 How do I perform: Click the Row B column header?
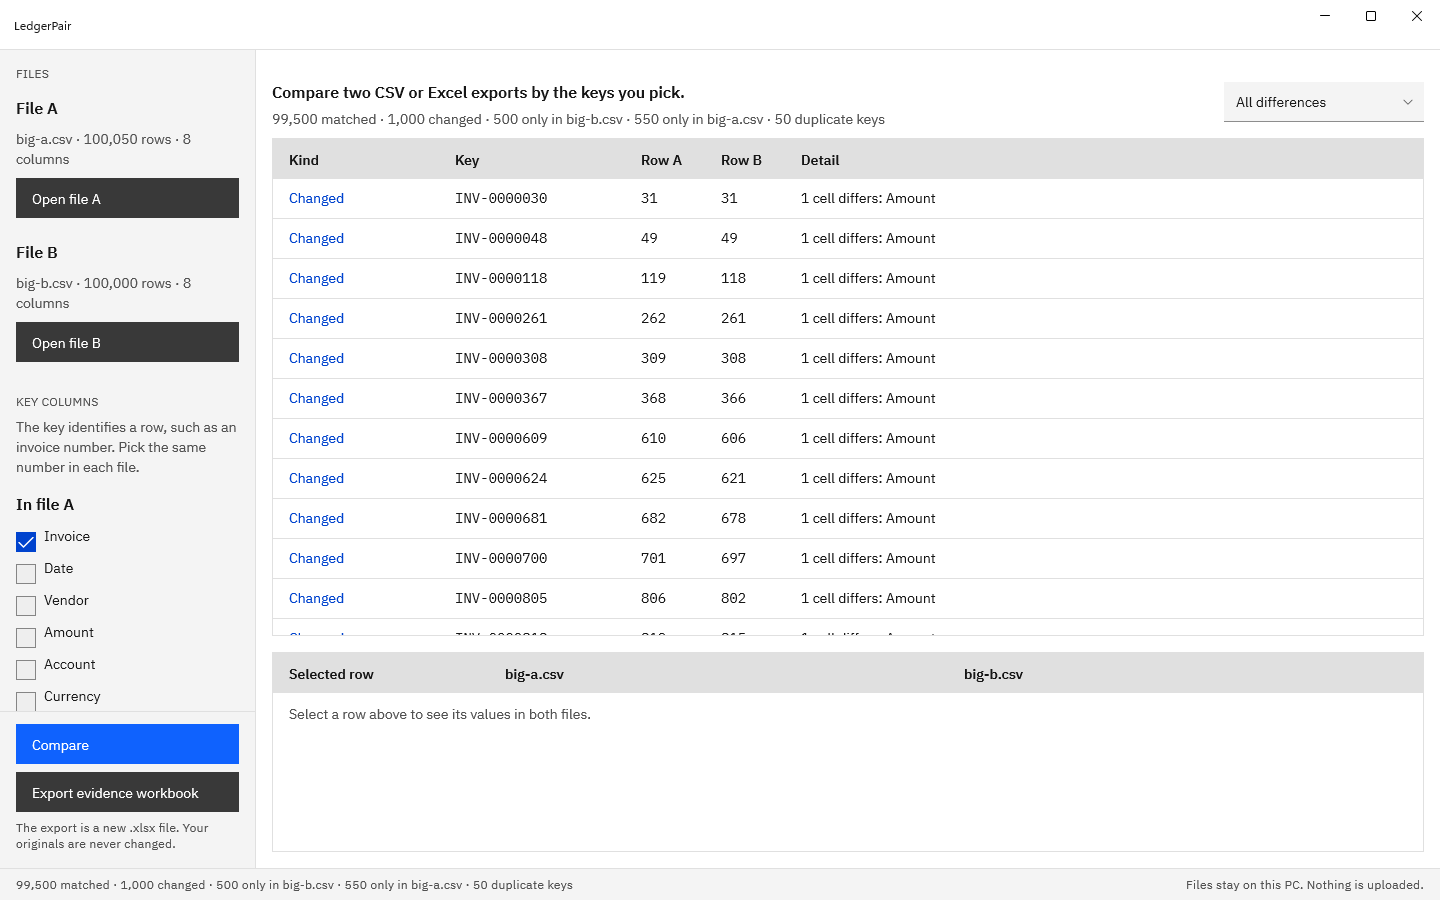click(741, 160)
